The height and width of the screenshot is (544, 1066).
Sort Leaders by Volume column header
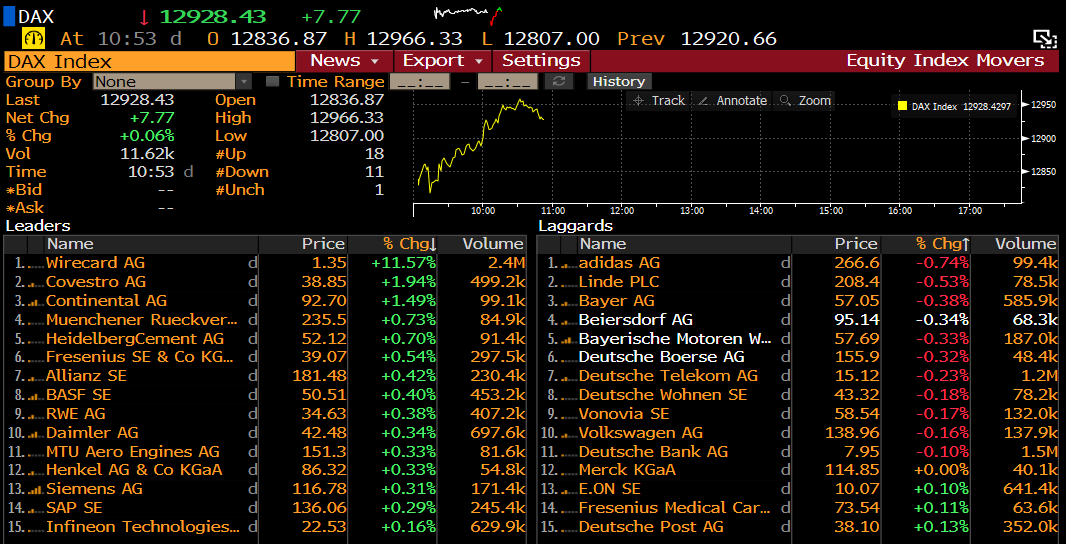(x=481, y=244)
